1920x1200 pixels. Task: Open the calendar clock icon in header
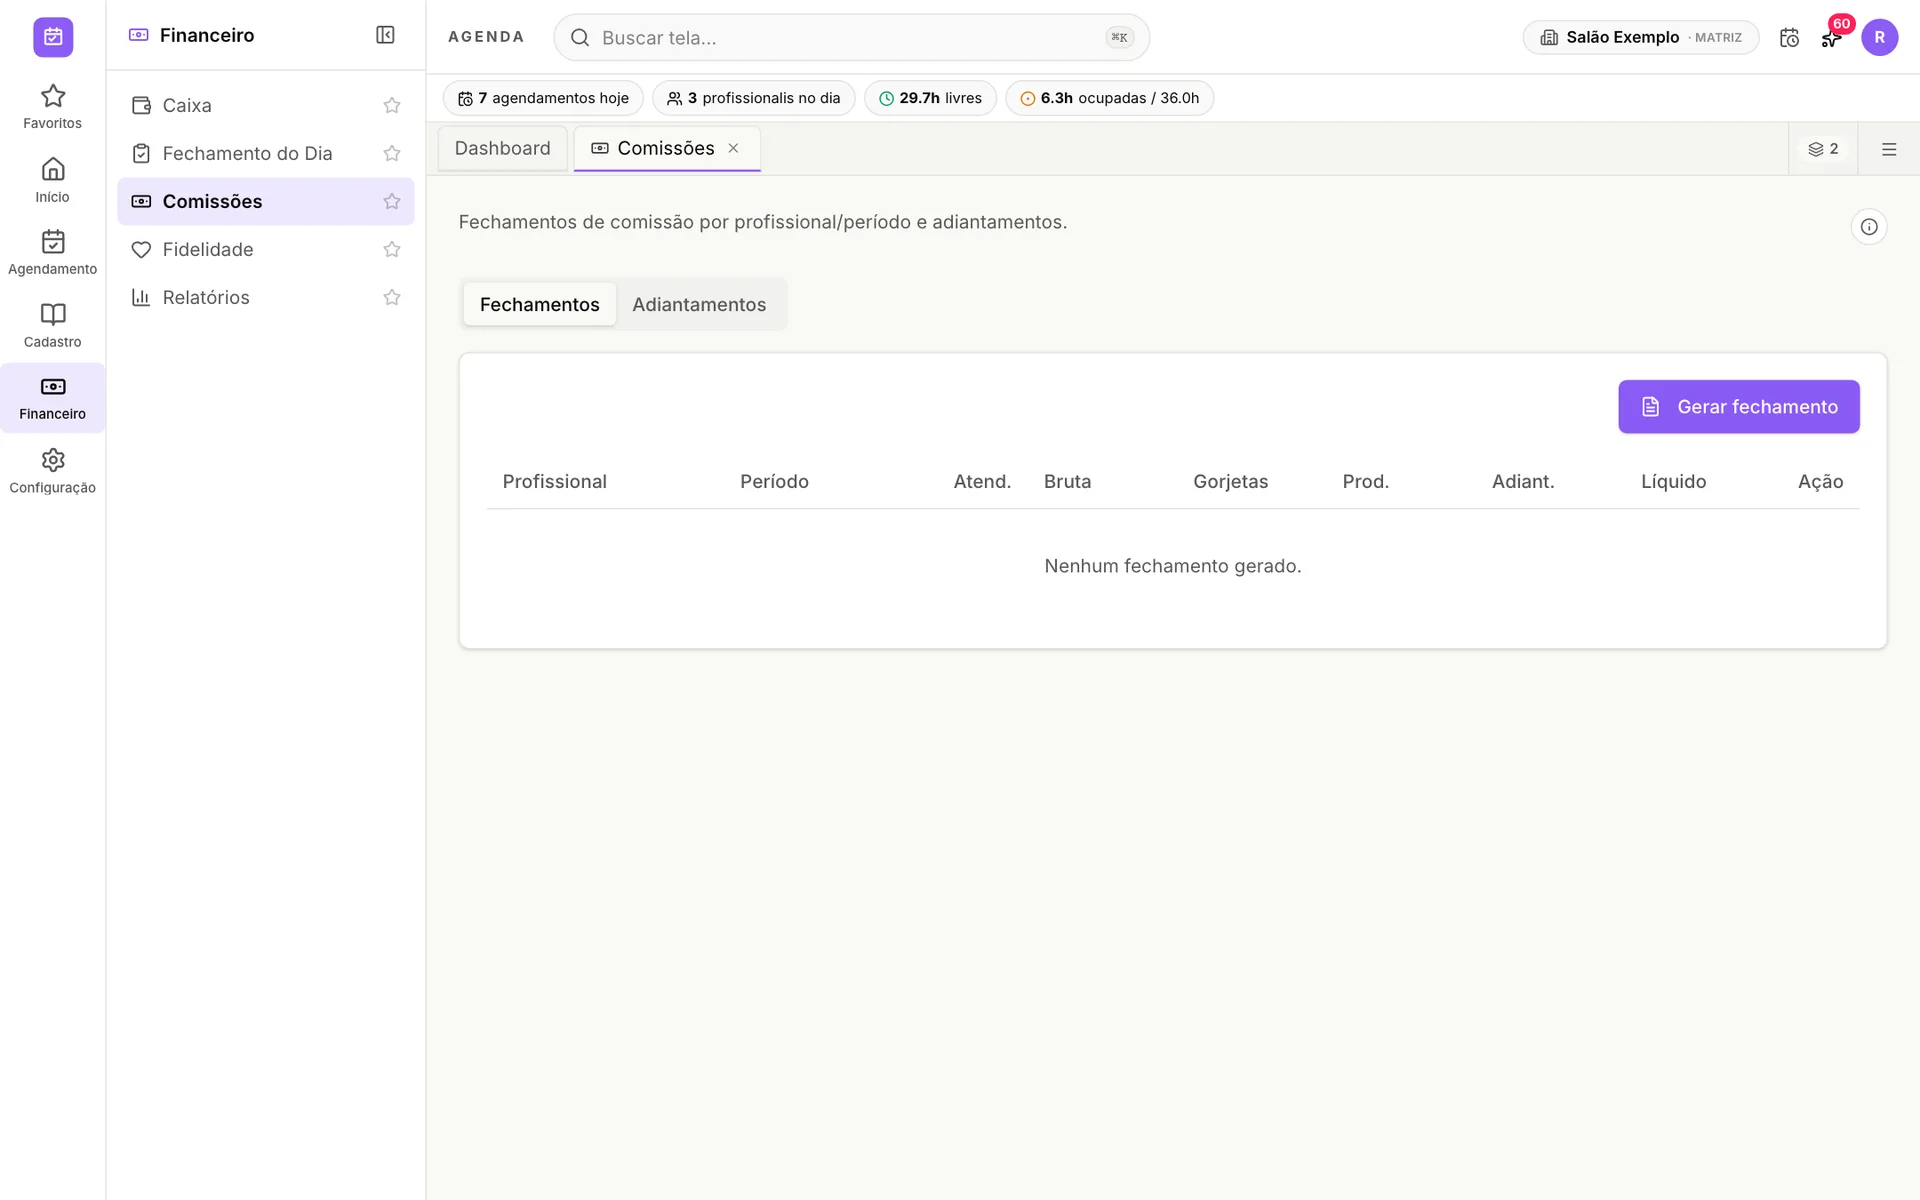coord(1789,38)
